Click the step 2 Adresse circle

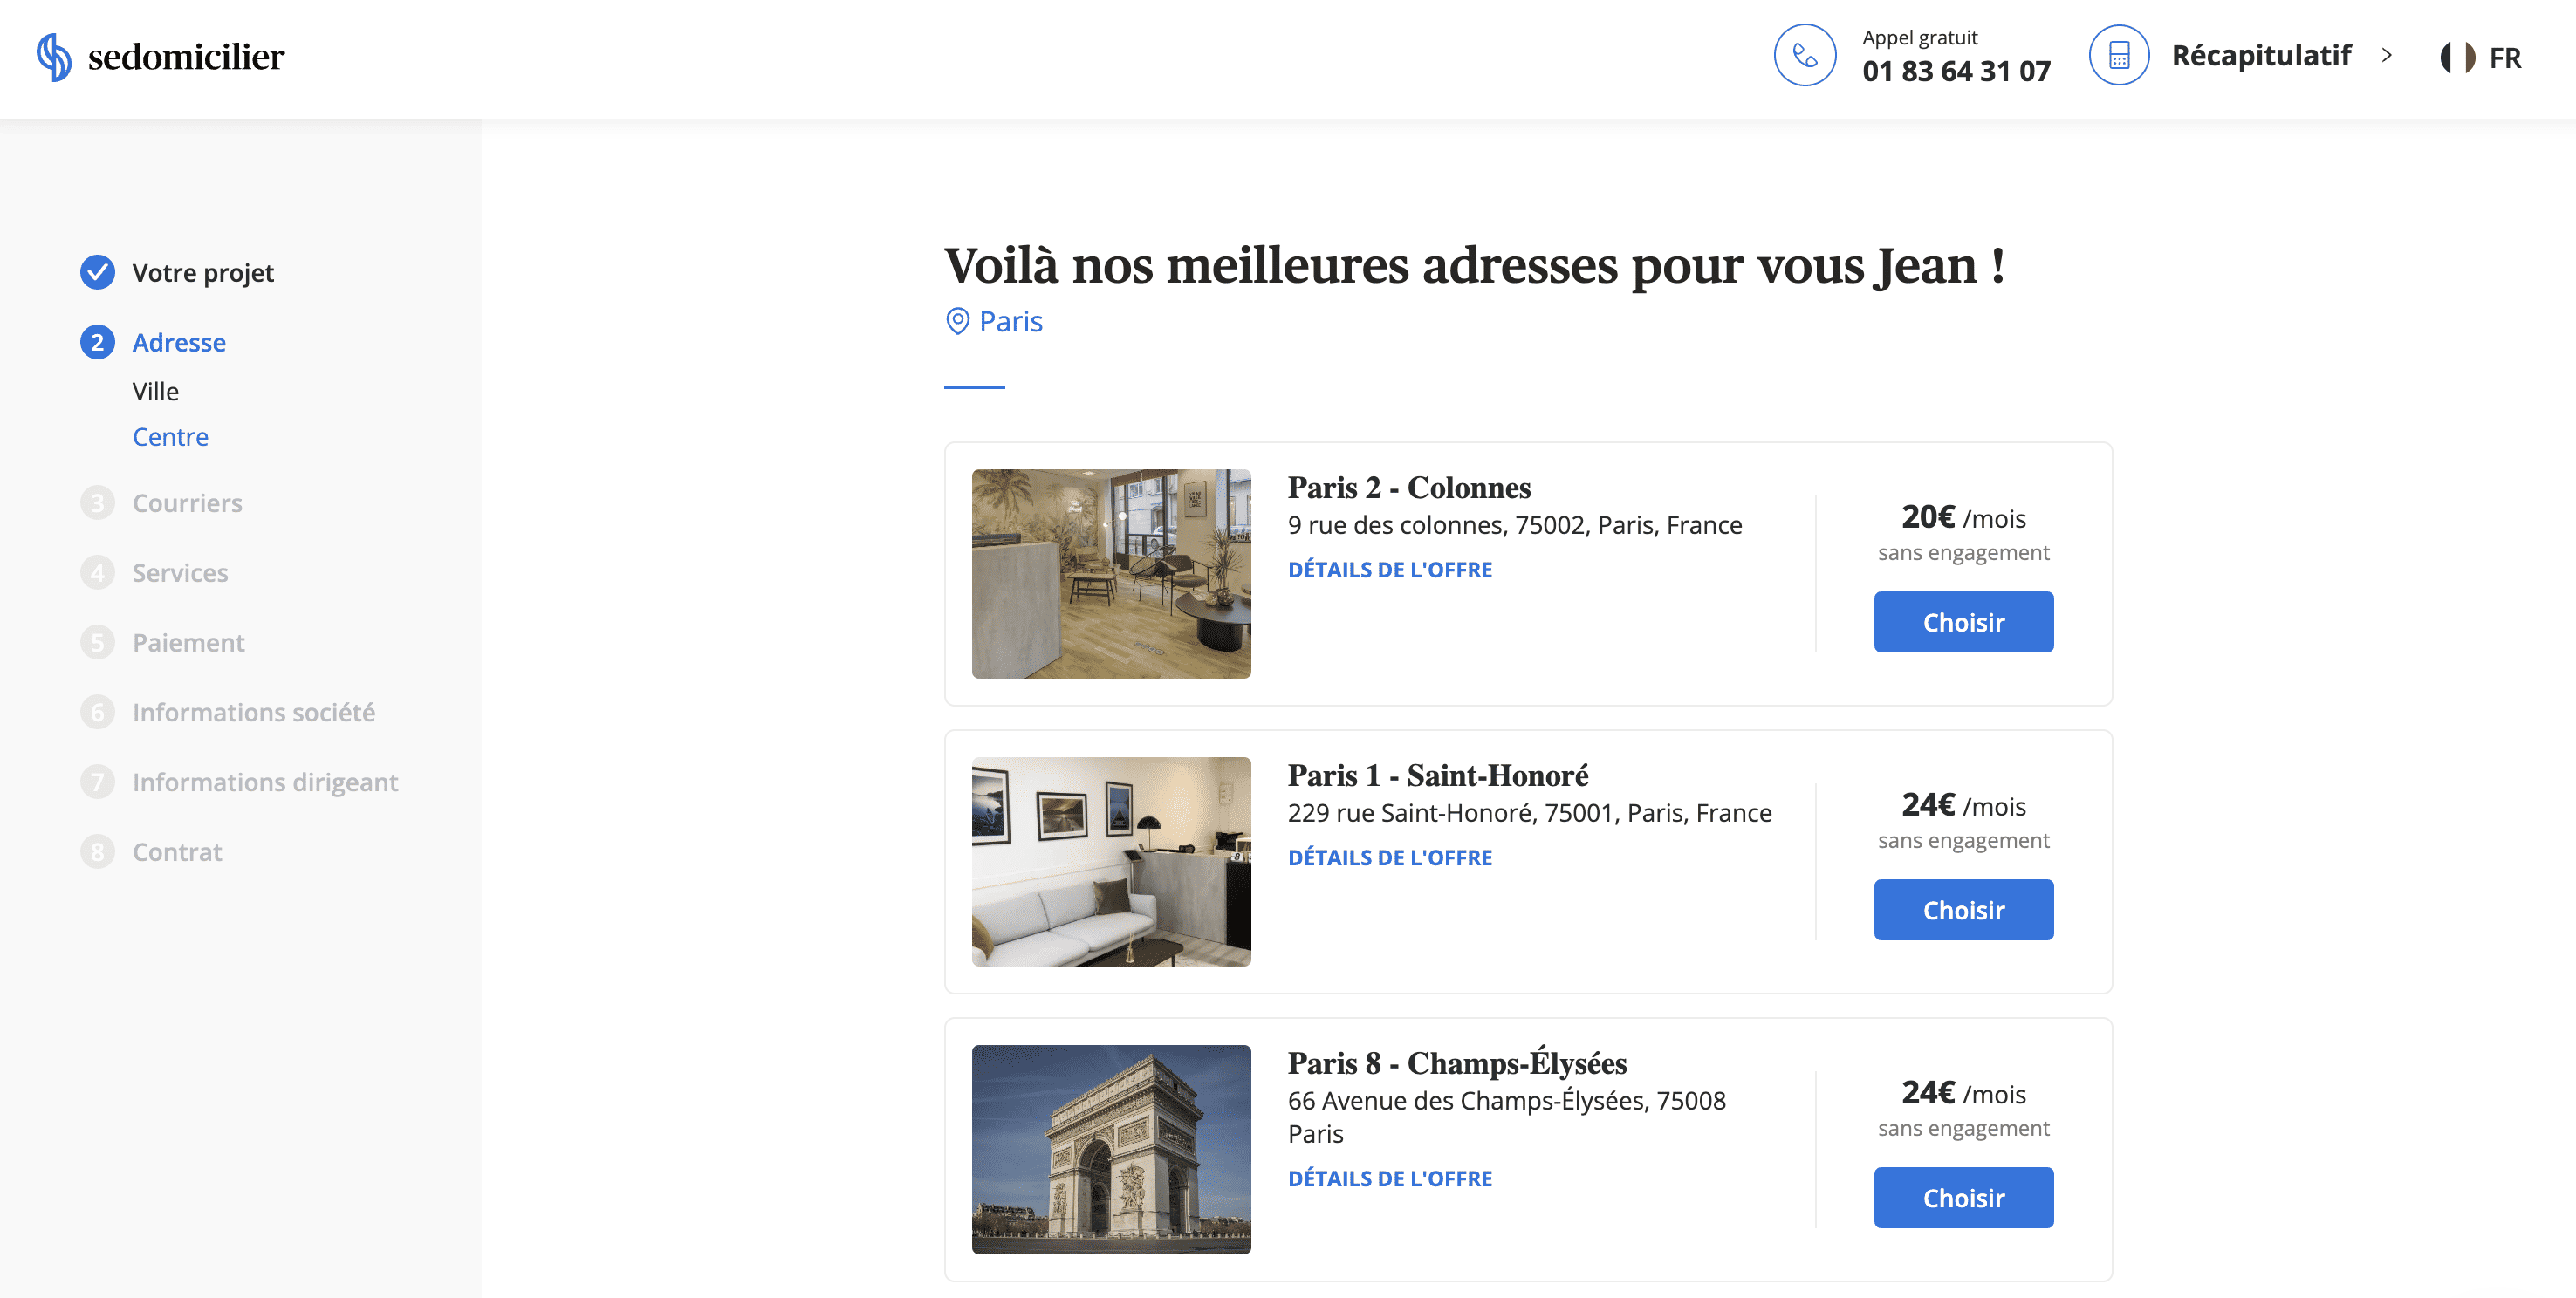tap(97, 342)
